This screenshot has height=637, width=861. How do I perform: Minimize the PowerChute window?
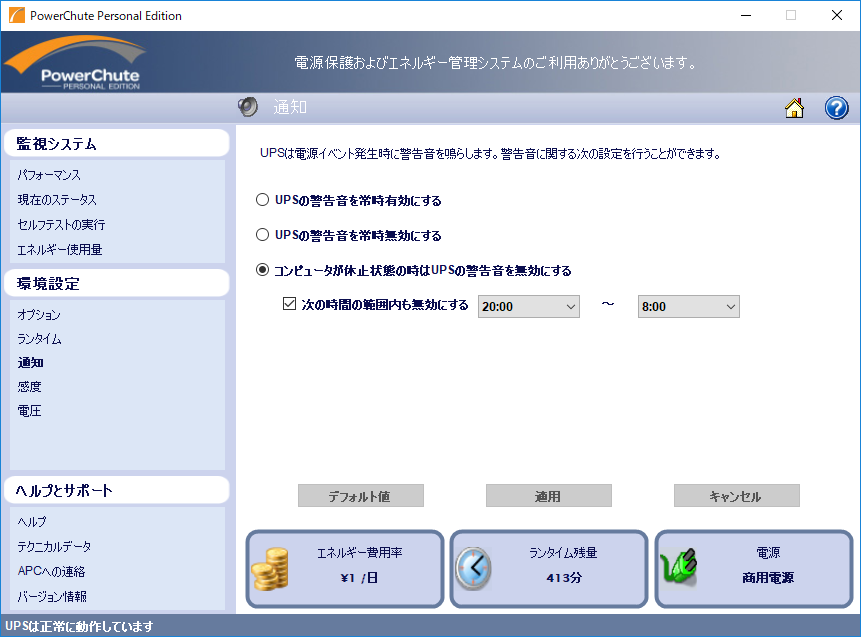(746, 15)
